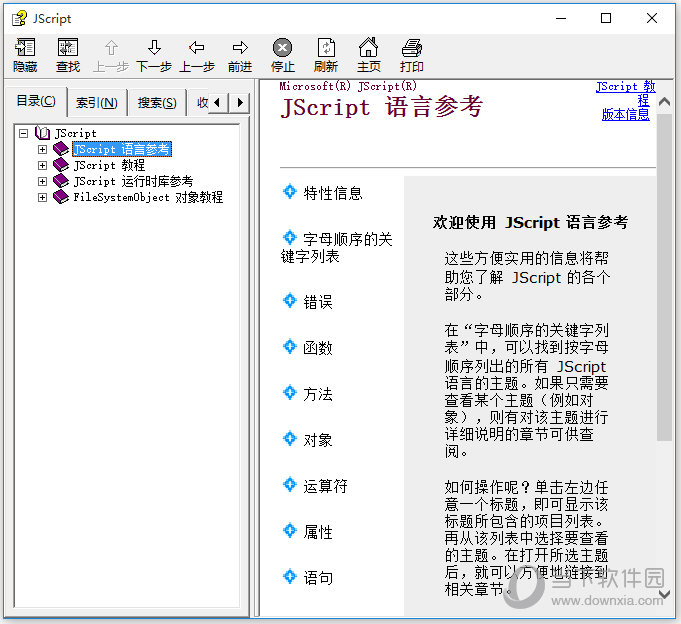Select the root JScript tree item

click(x=76, y=133)
